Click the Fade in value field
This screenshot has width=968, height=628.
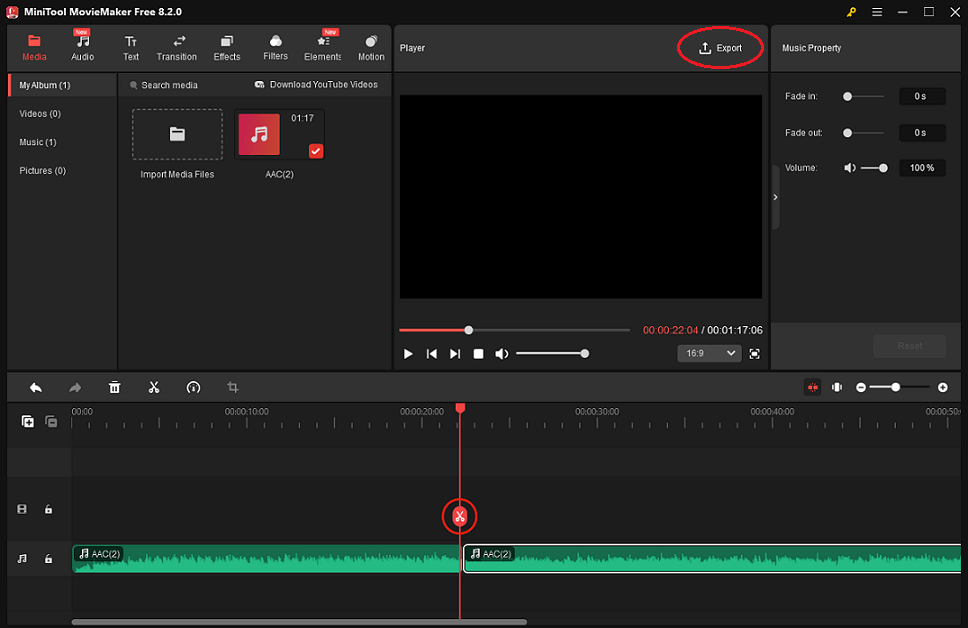tap(922, 96)
